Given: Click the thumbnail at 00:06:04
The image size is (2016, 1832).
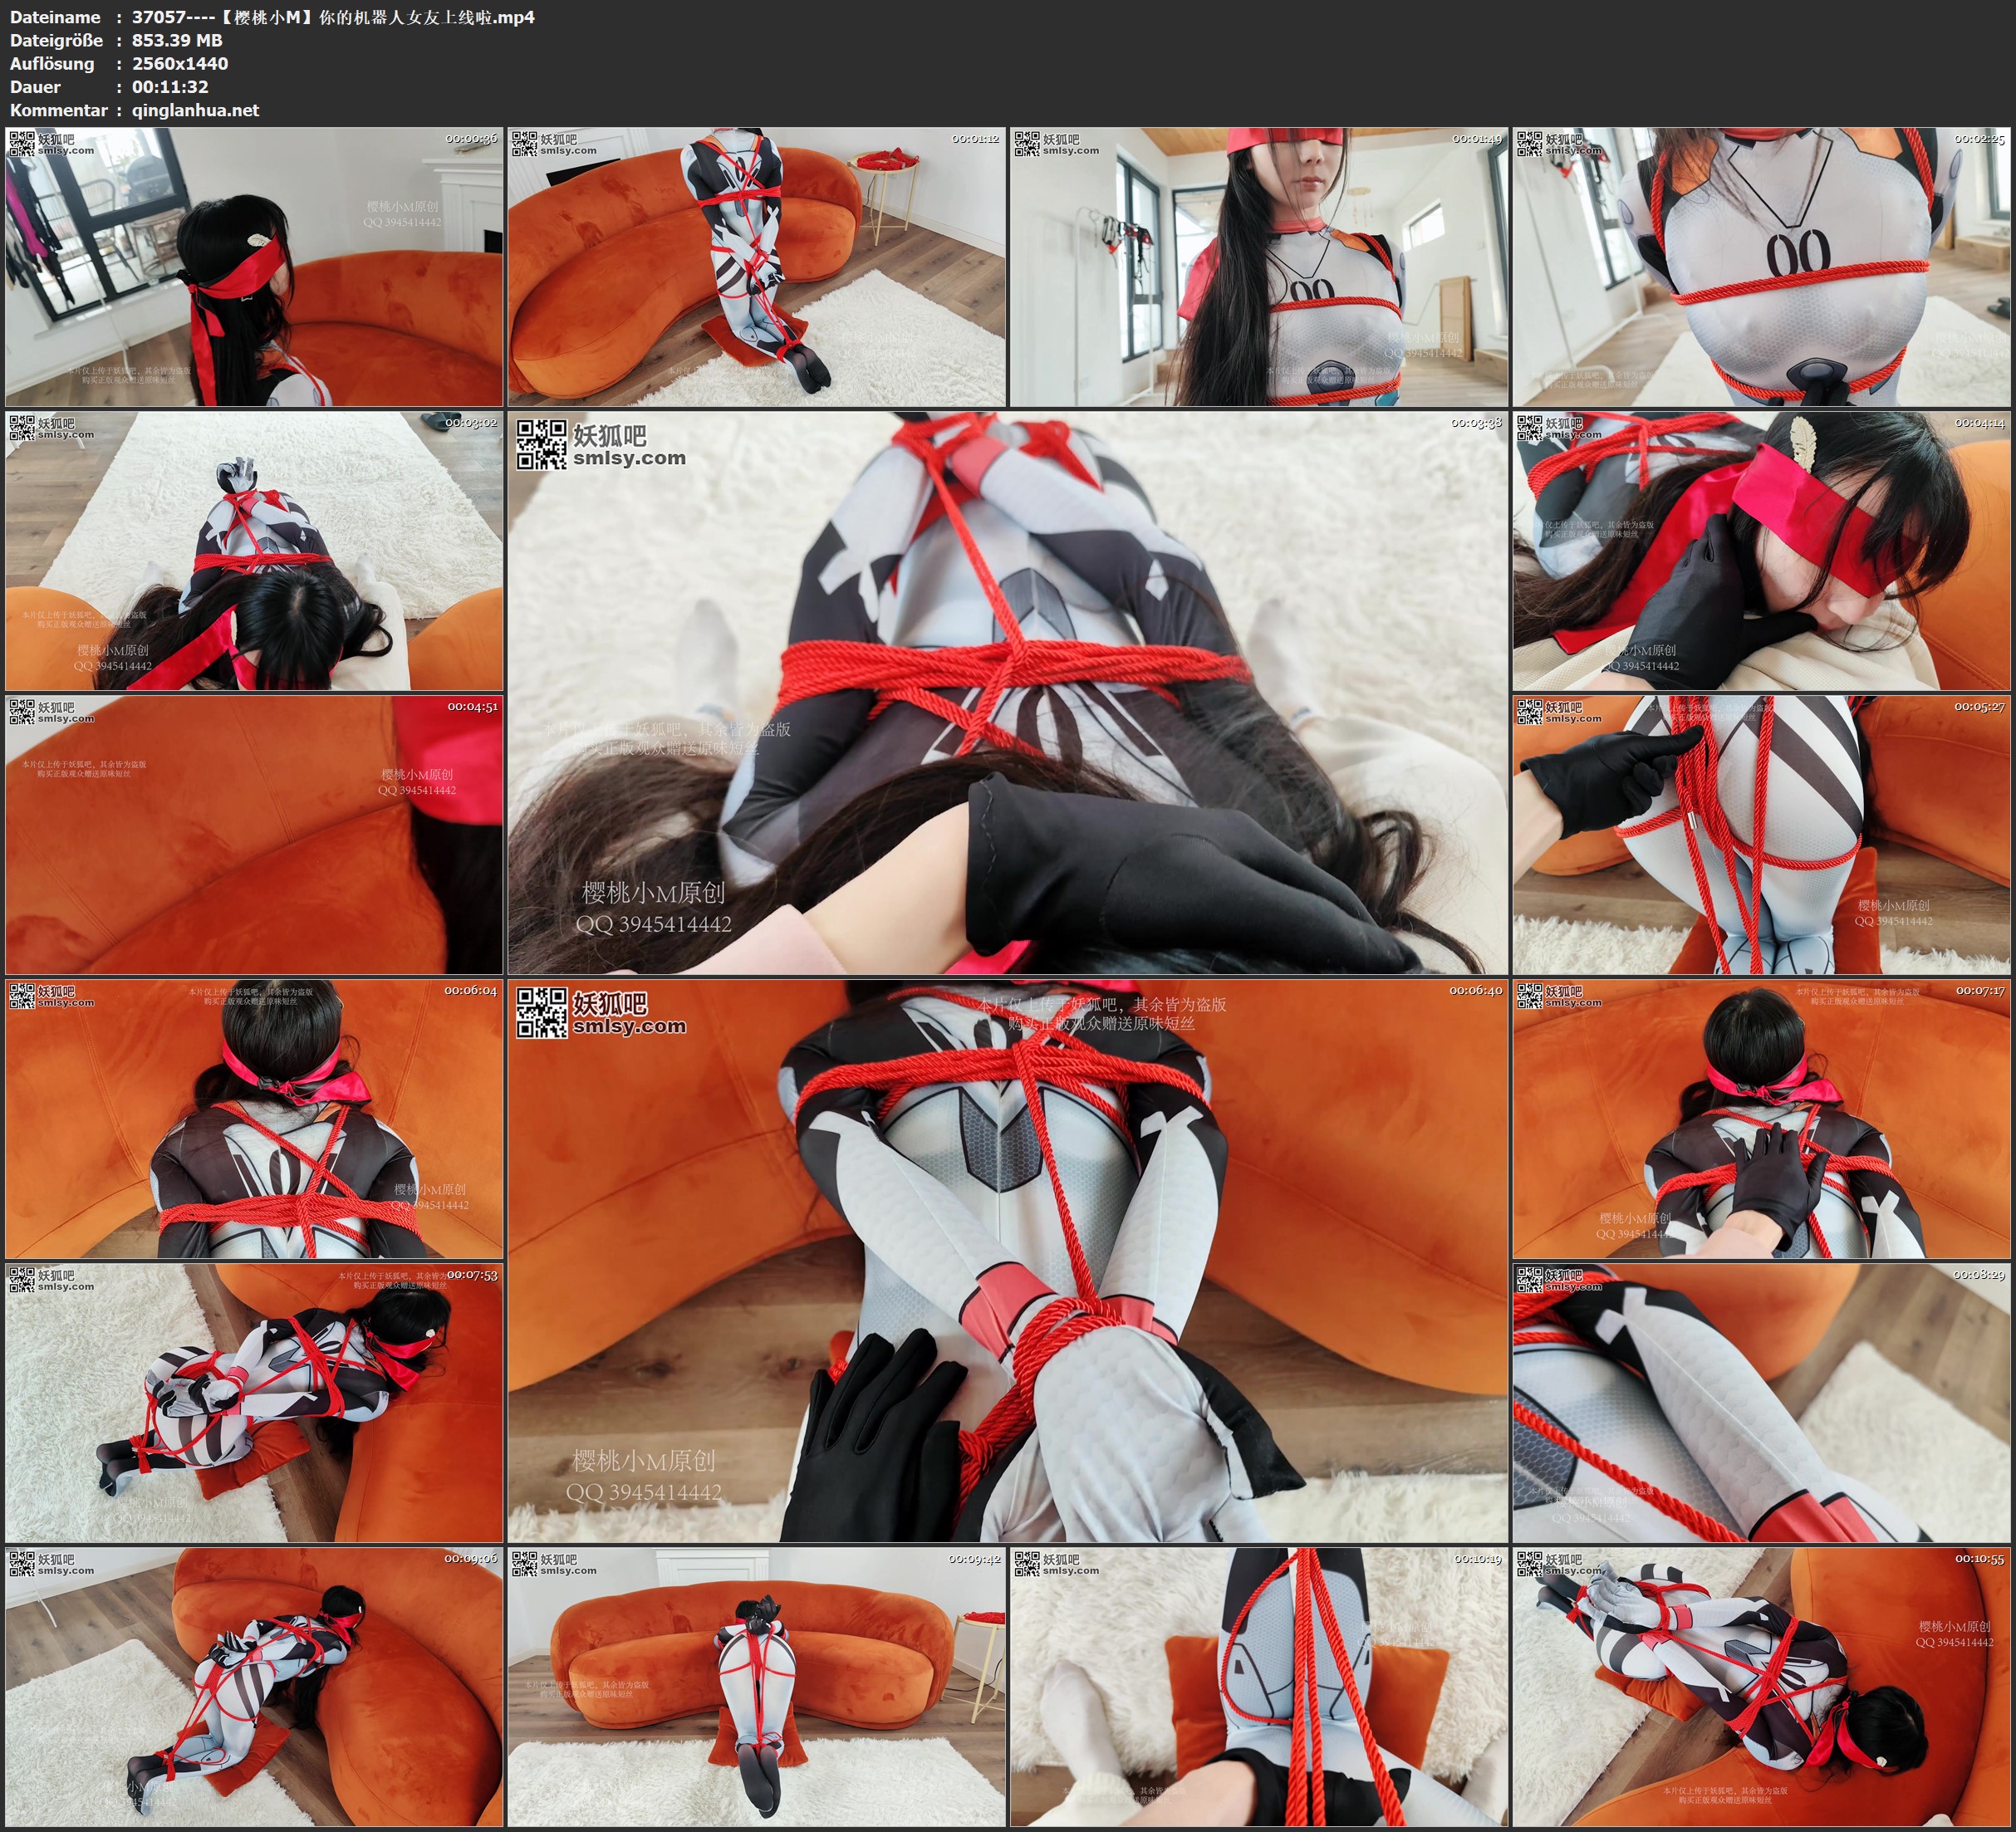Looking at the screenshot, I should click(x=254, y=1118).
